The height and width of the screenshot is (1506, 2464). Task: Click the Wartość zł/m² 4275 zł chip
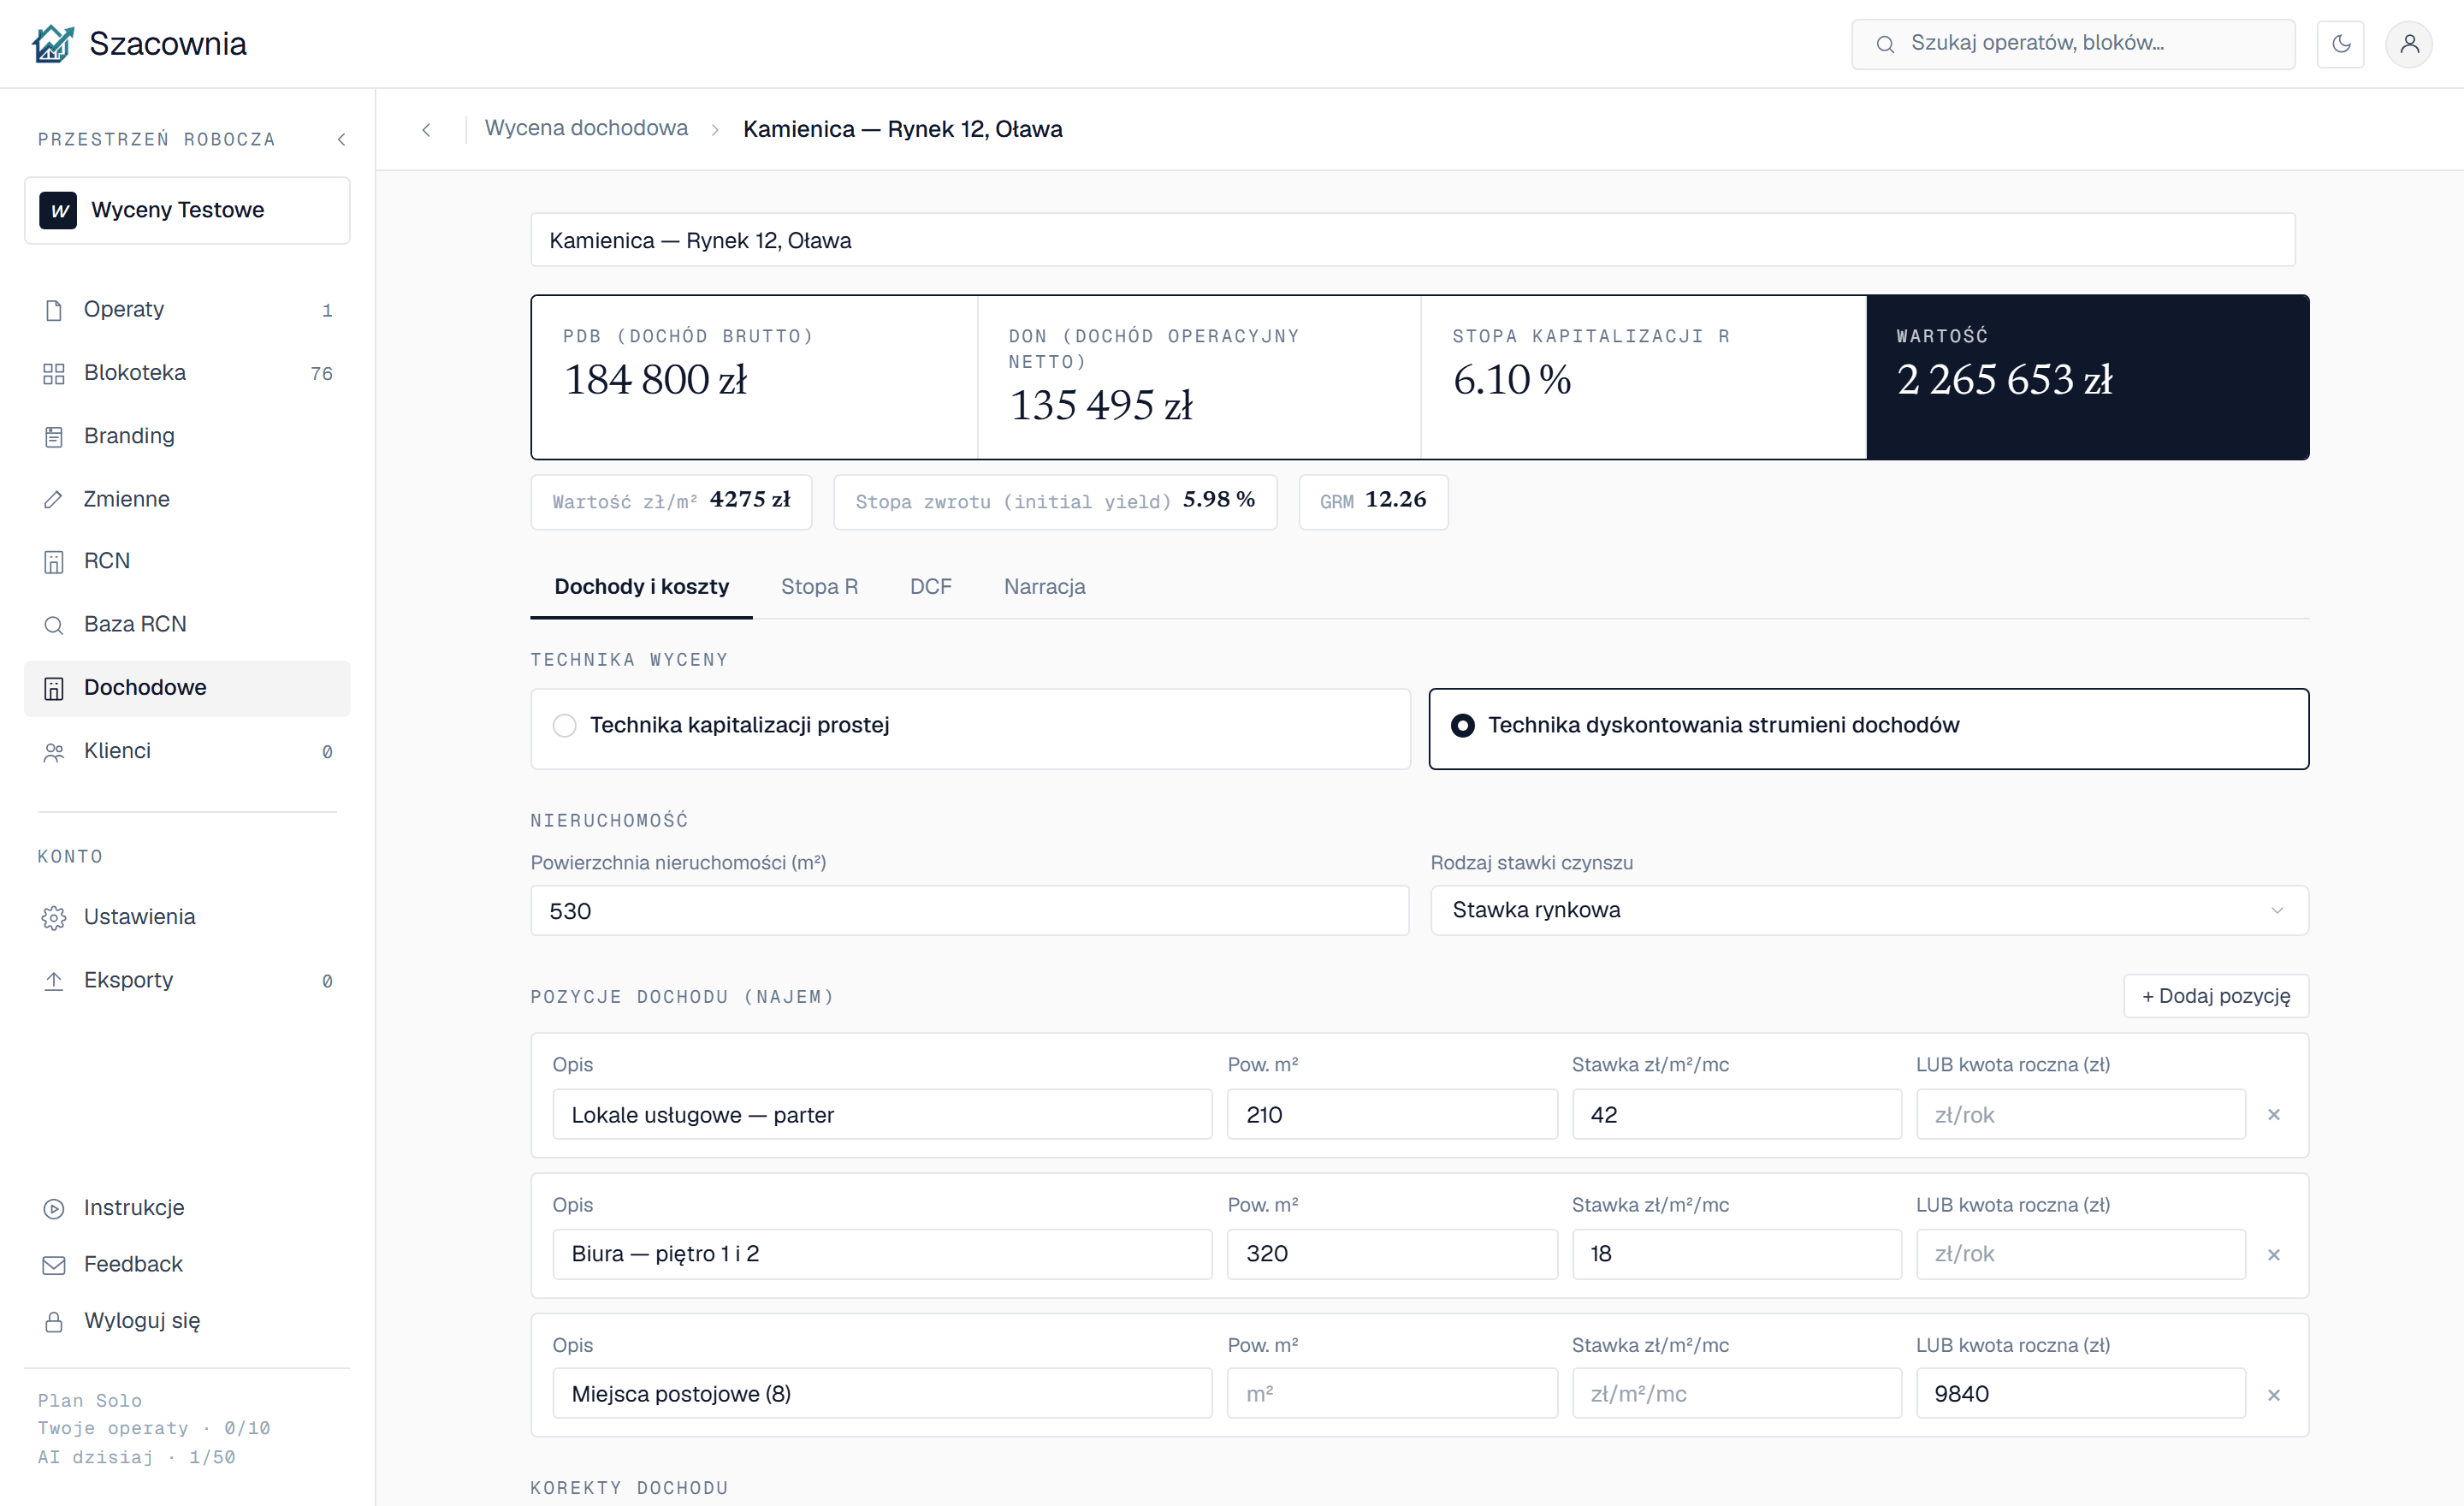click(671, 501)
